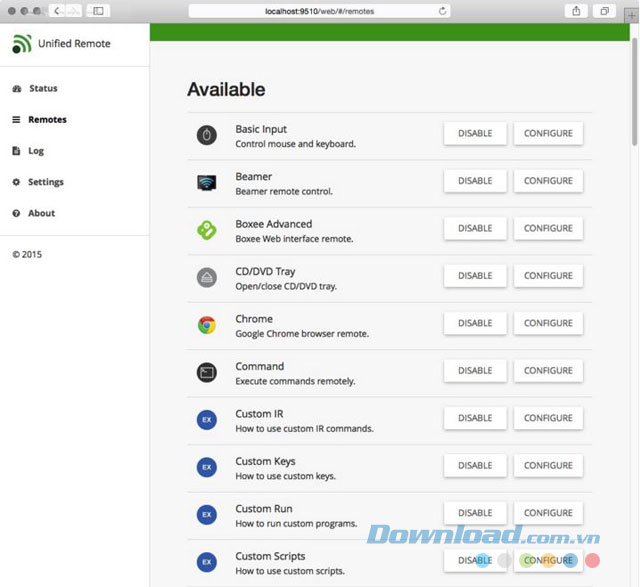The width and height of the screenshot is (640, 587).
Task: Click the 'Execute commands remotely.' description
Action: 295,381
